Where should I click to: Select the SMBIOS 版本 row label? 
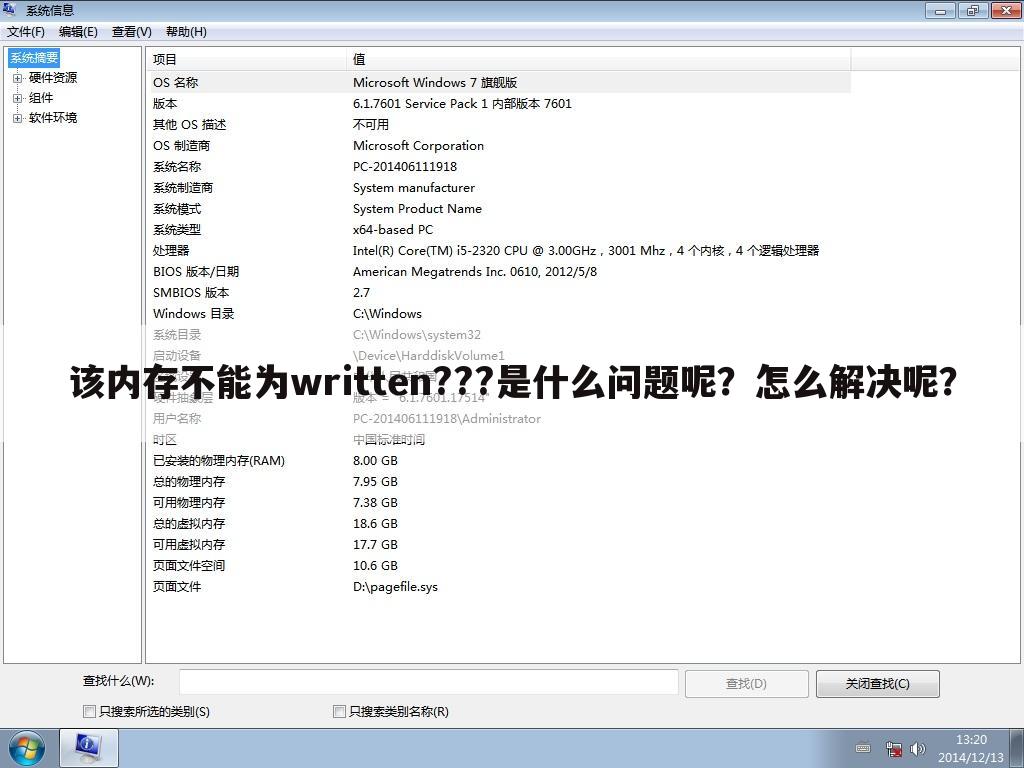point(191,292)
